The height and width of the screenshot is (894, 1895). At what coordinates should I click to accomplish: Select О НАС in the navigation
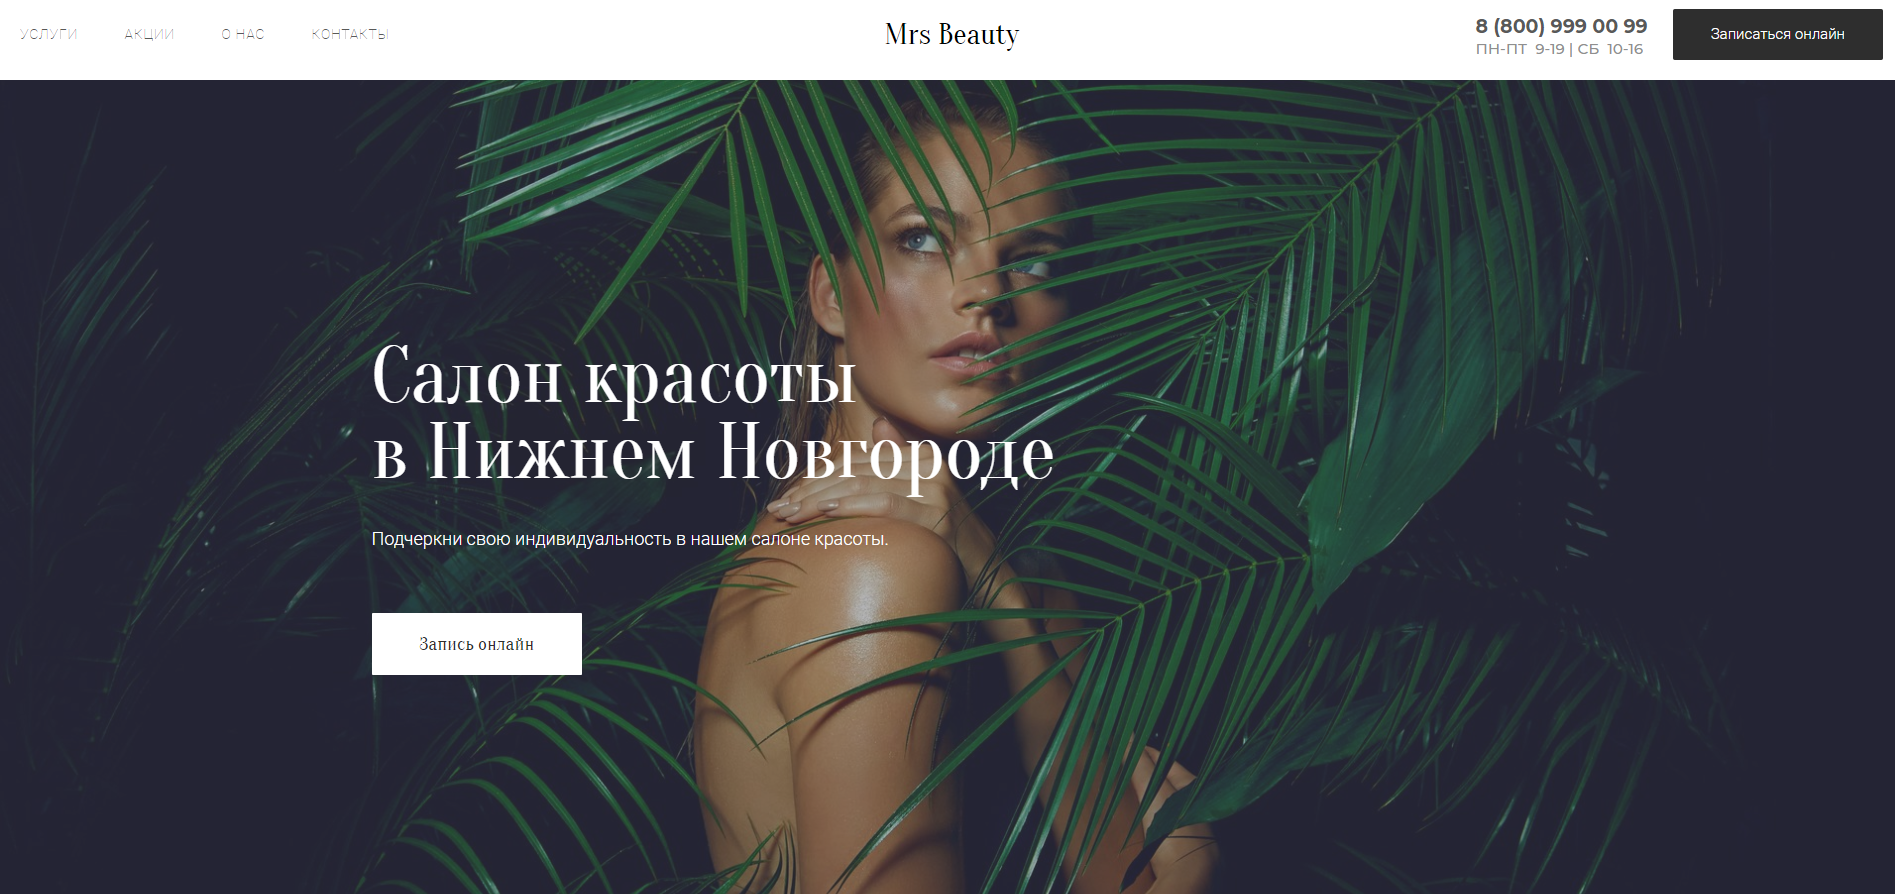[x=243, y=34]
